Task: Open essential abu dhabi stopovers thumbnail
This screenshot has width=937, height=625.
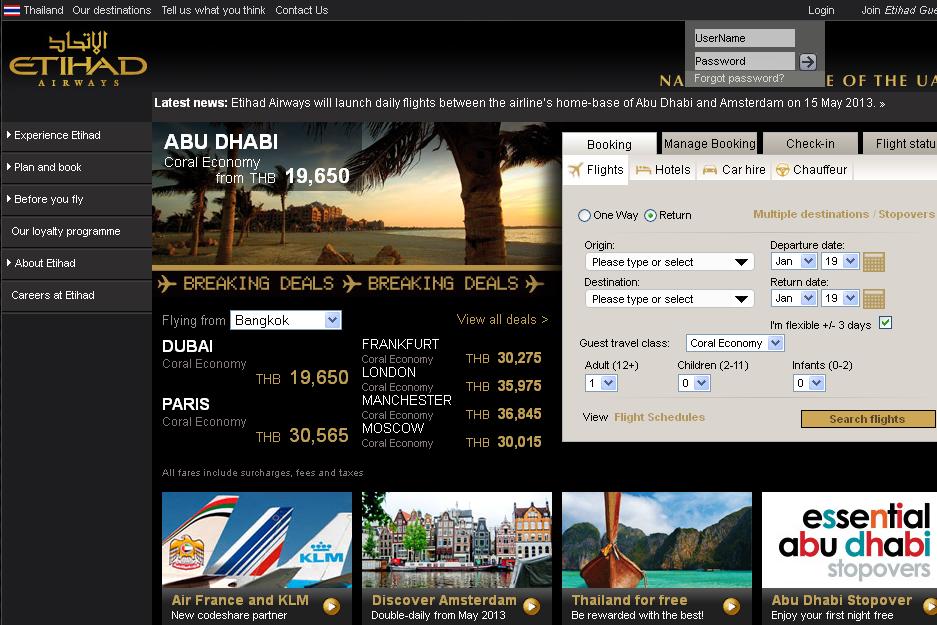Action: [849, 540]
